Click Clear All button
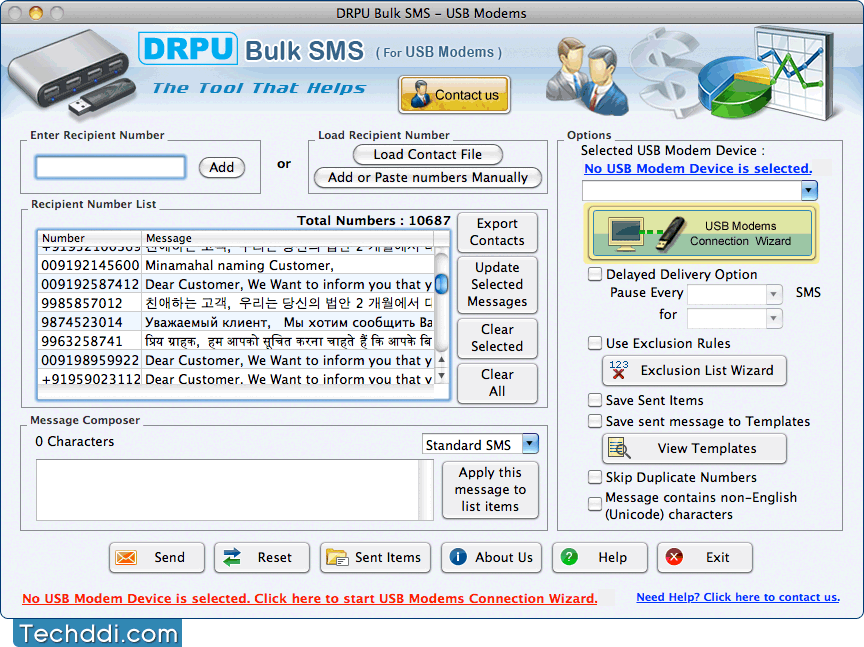Screen dimensions: 864x647 coord(497,383)
